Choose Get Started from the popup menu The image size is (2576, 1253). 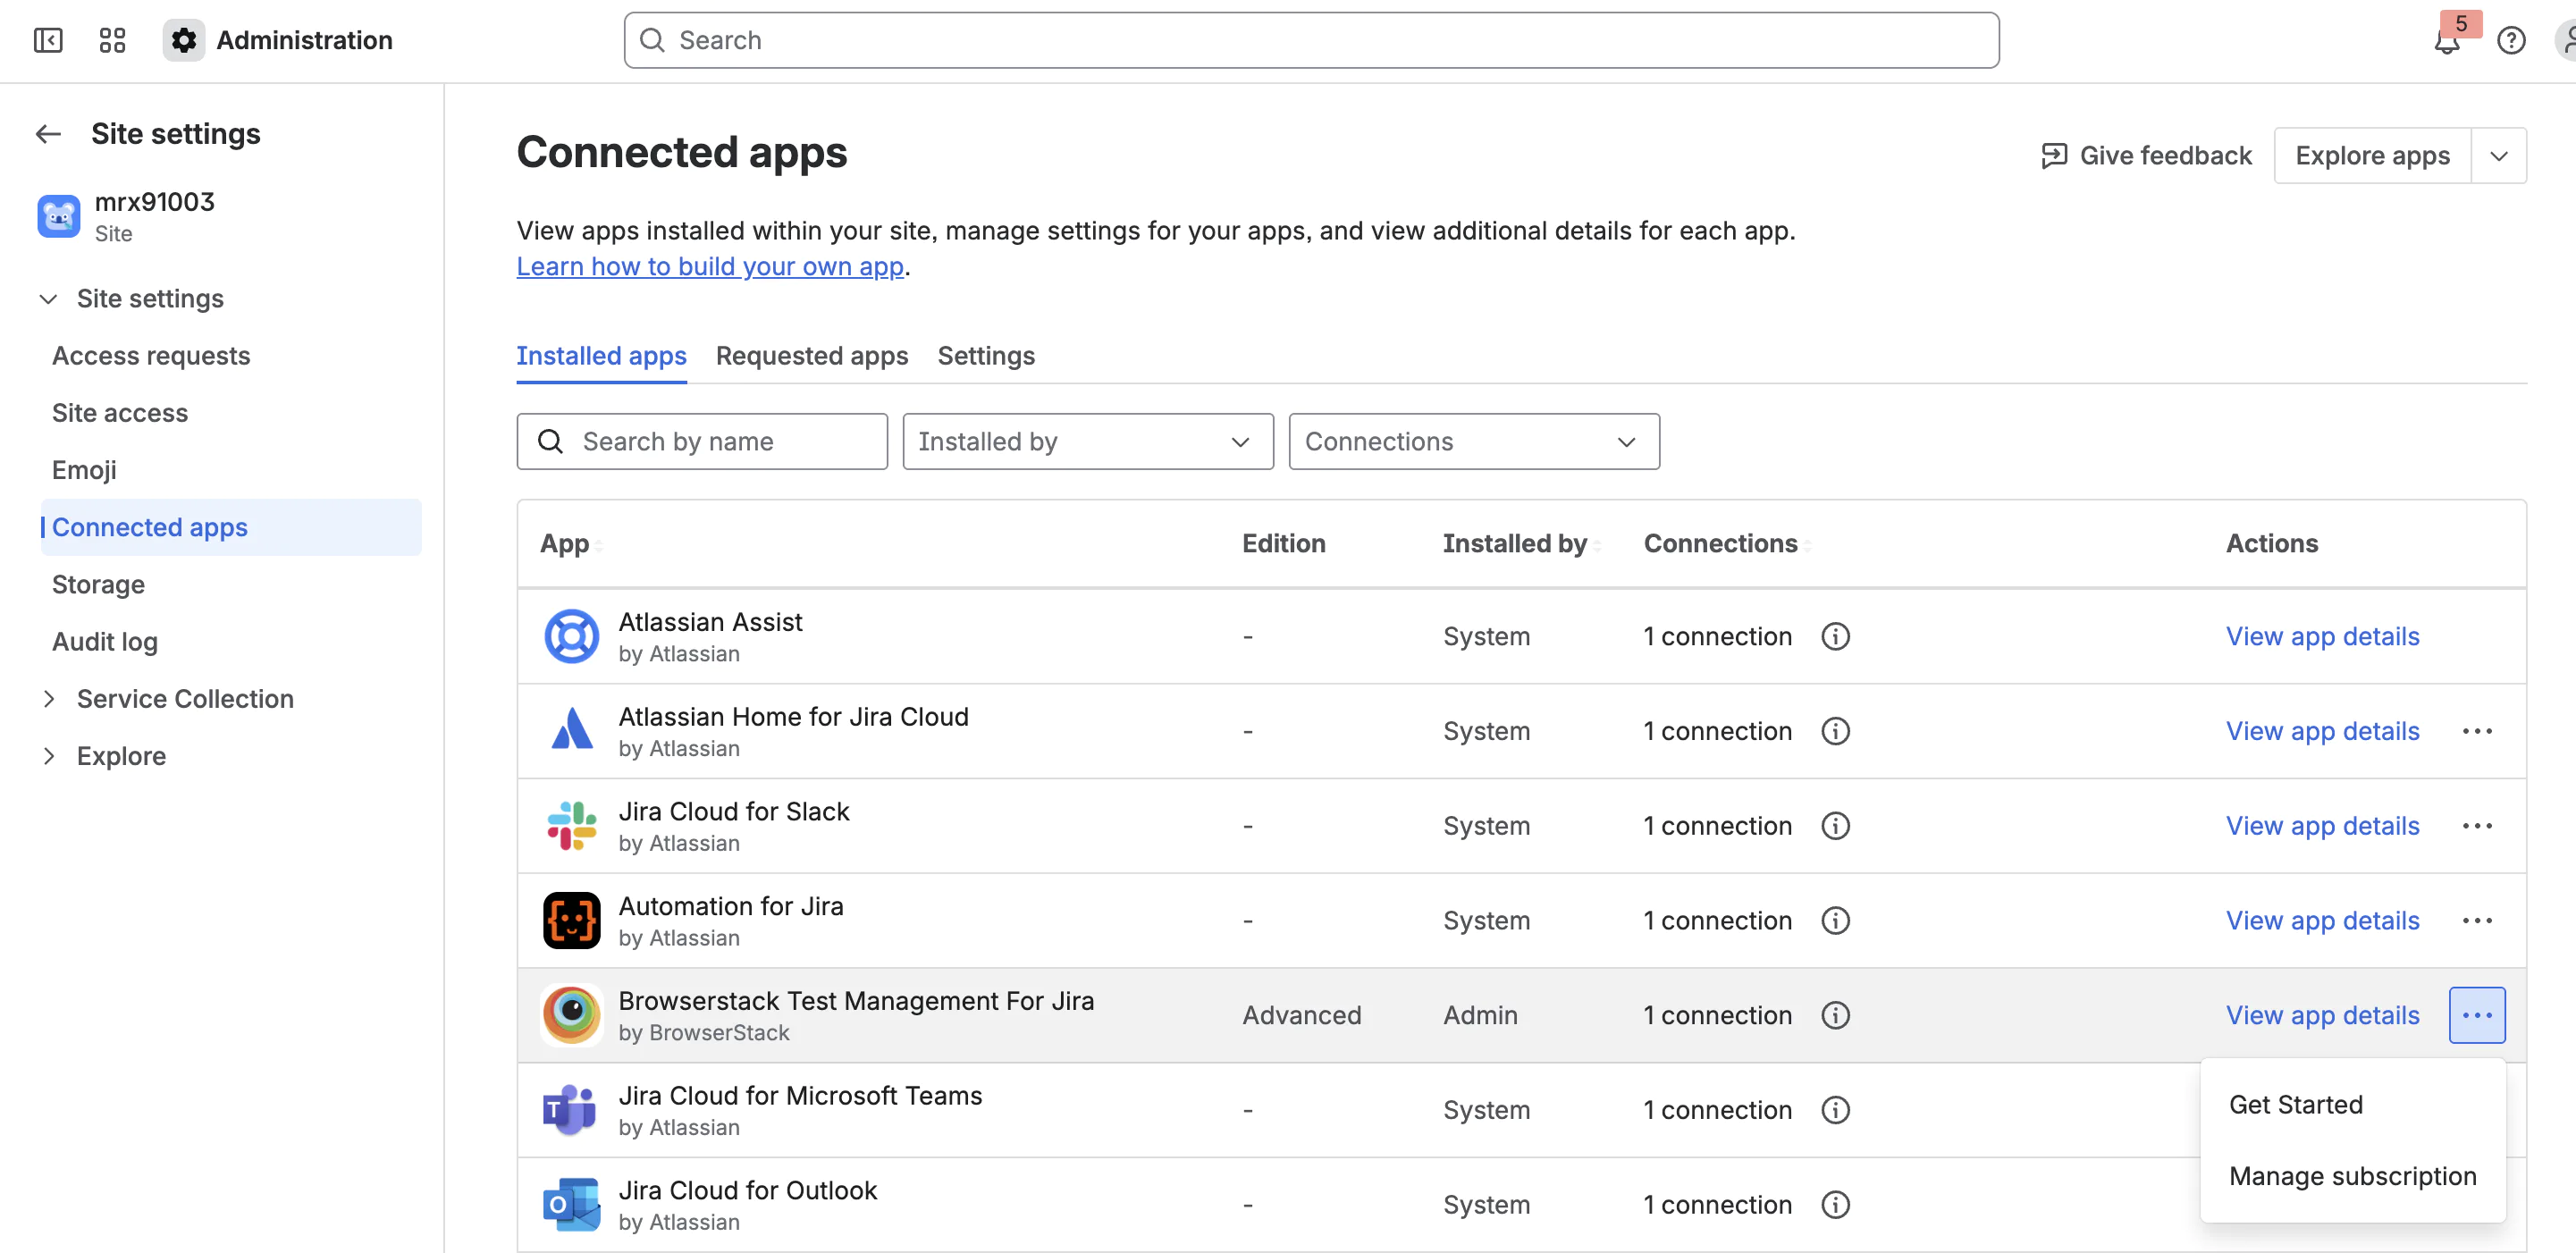pos(2352,1104)
